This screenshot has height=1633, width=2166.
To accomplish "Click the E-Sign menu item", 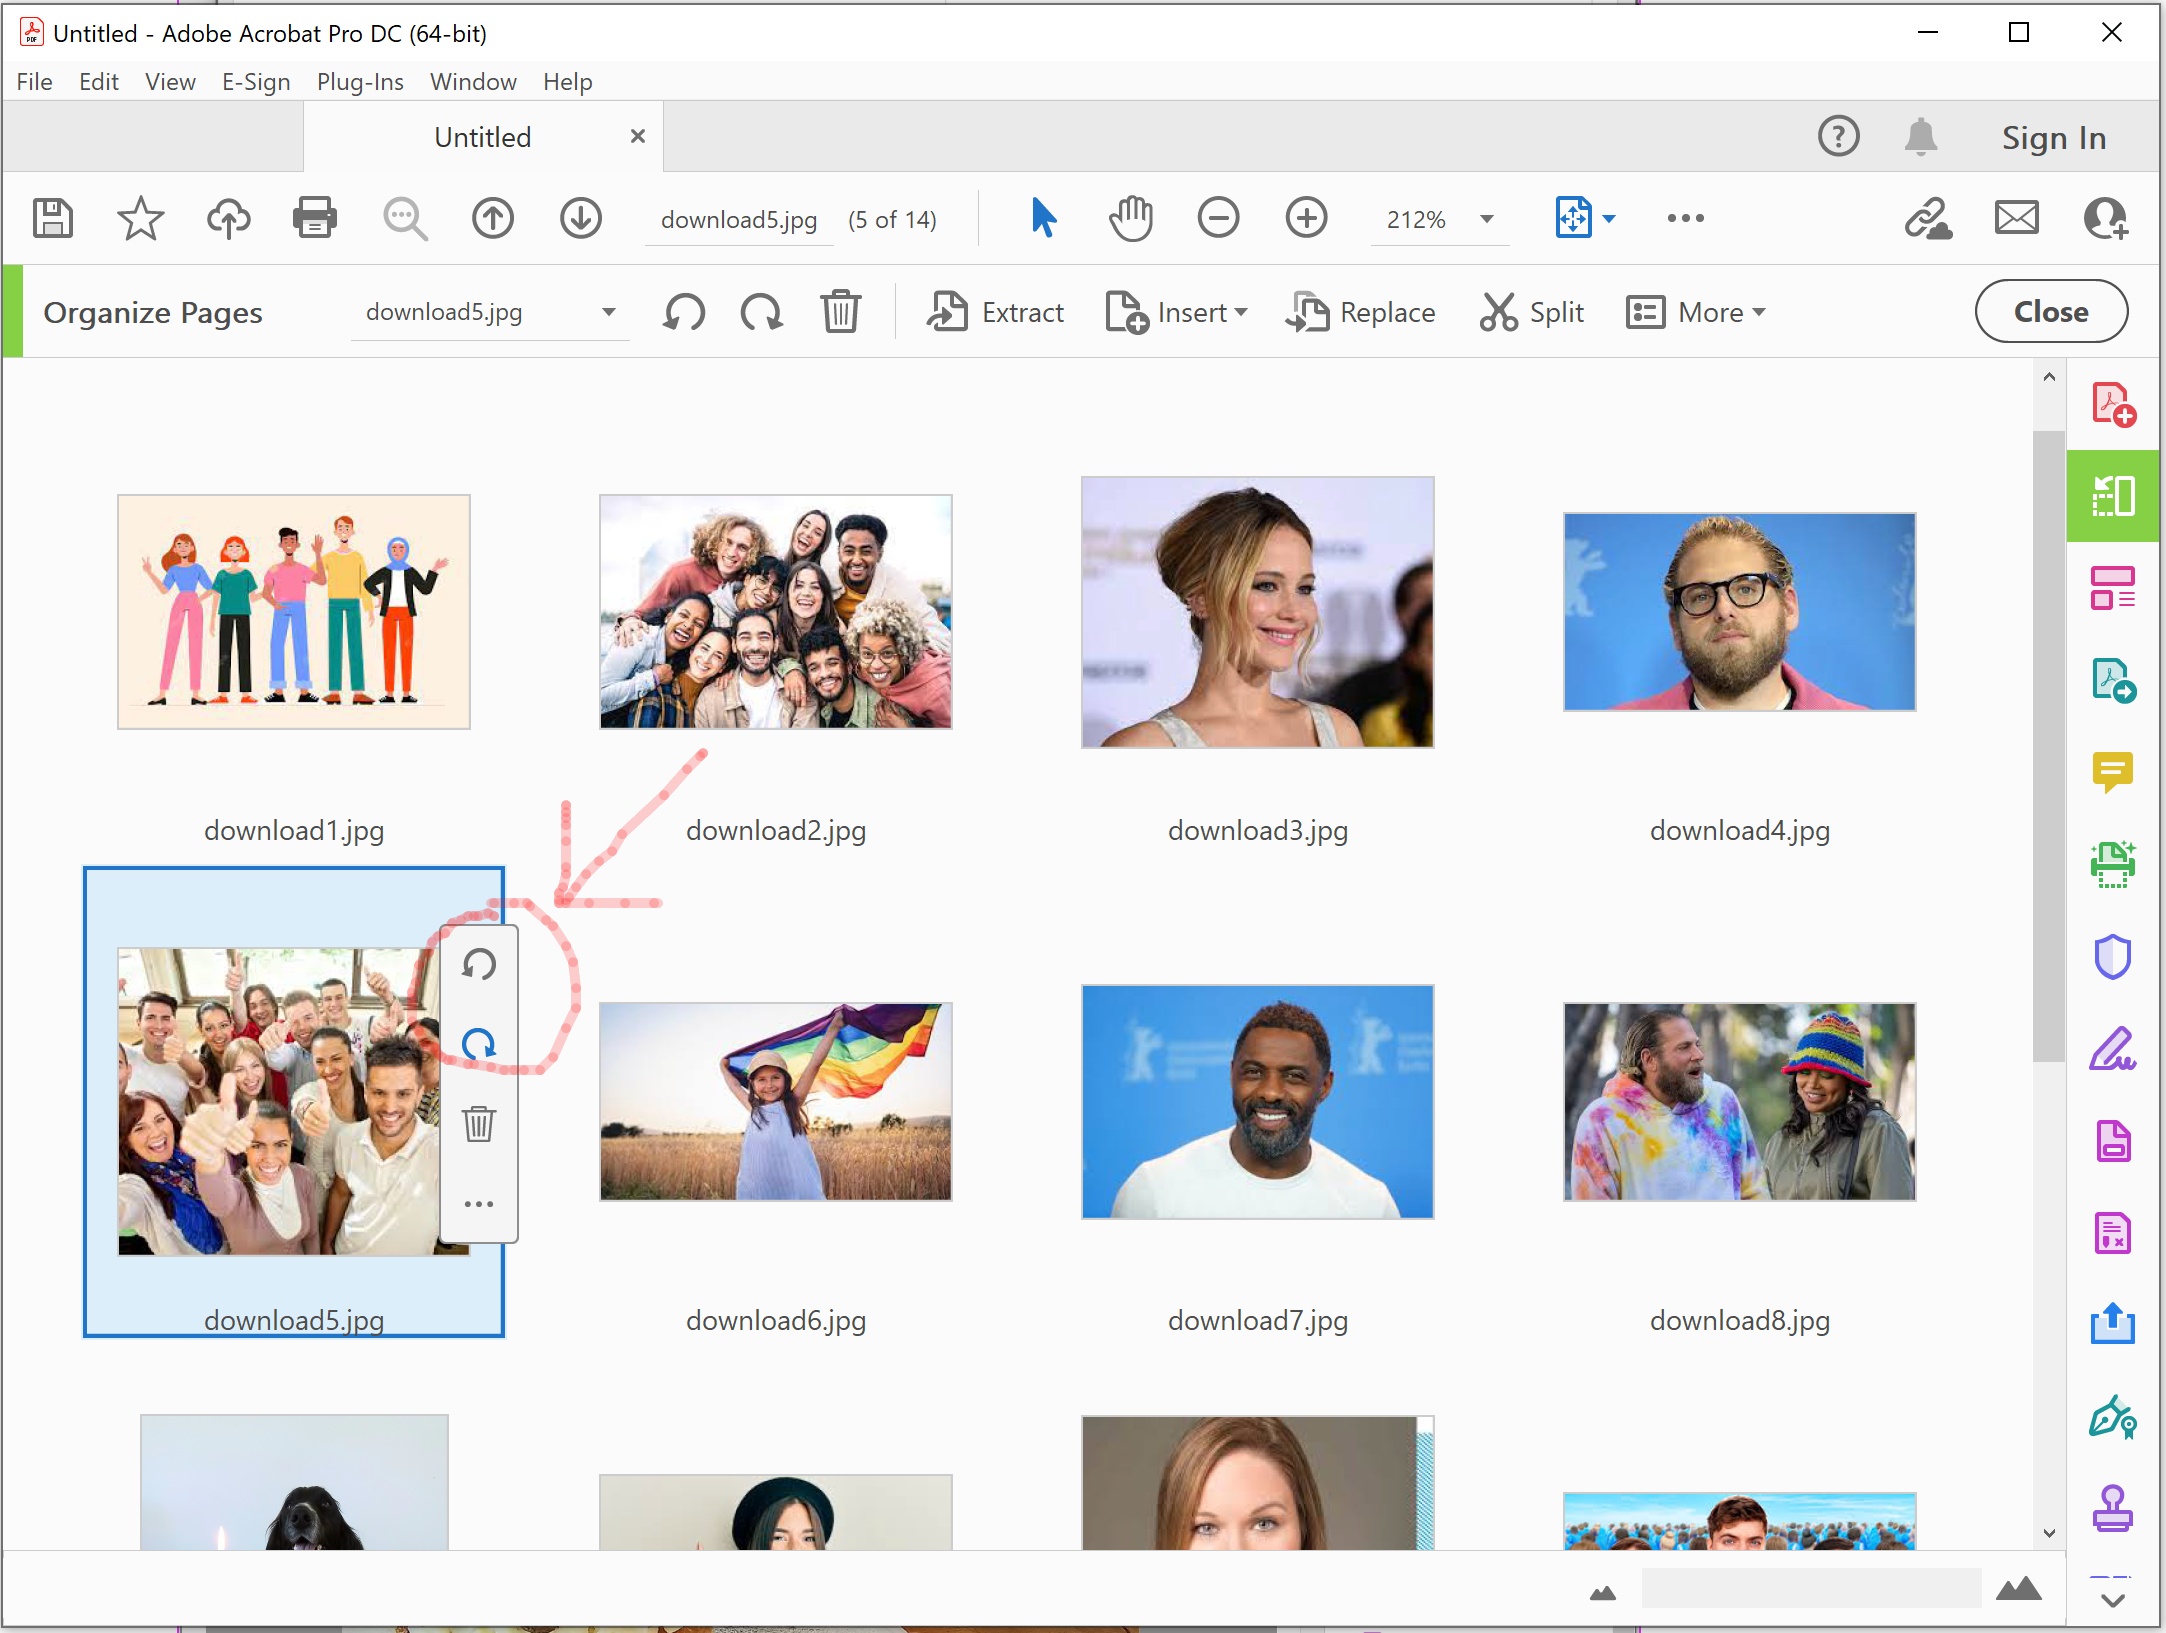I will pyautogui.click(x=254, y=81).
